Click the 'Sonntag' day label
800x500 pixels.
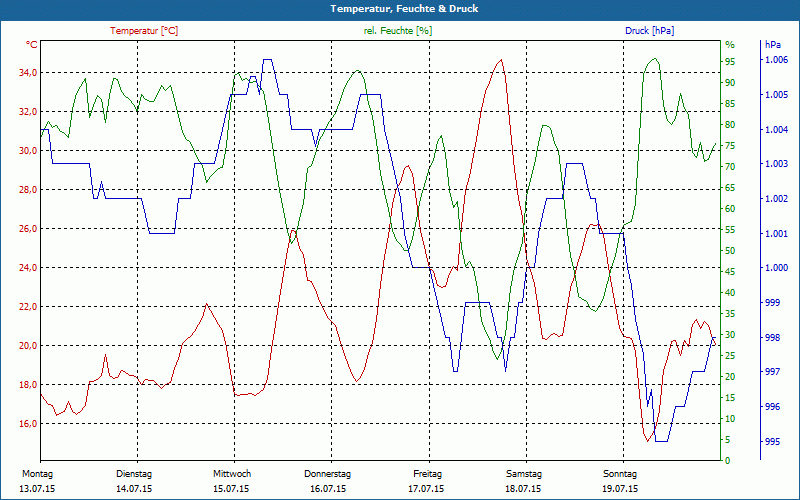point(620,474)
